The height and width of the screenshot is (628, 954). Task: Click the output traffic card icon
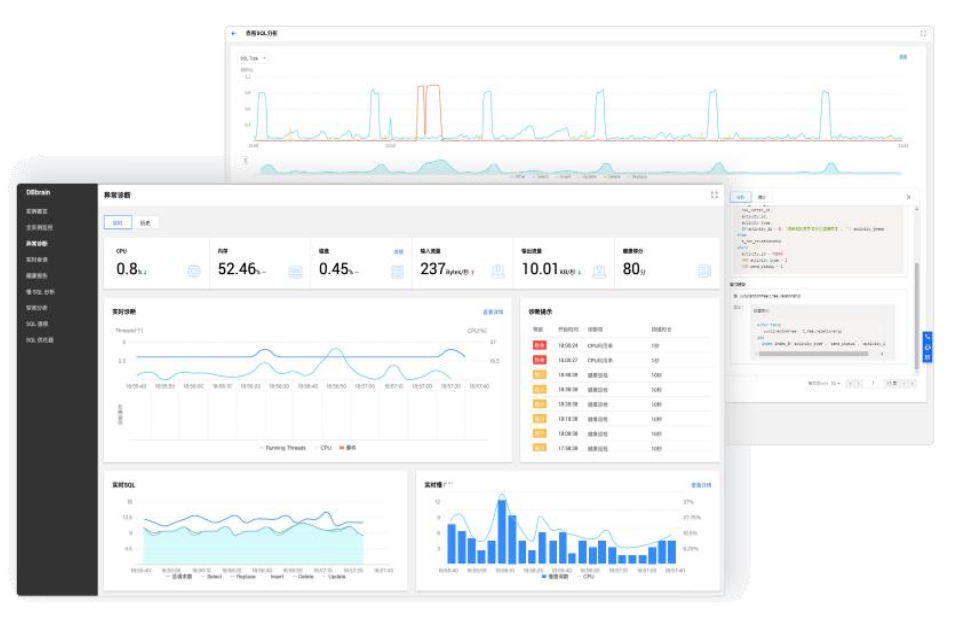click(x=599, y=271)
